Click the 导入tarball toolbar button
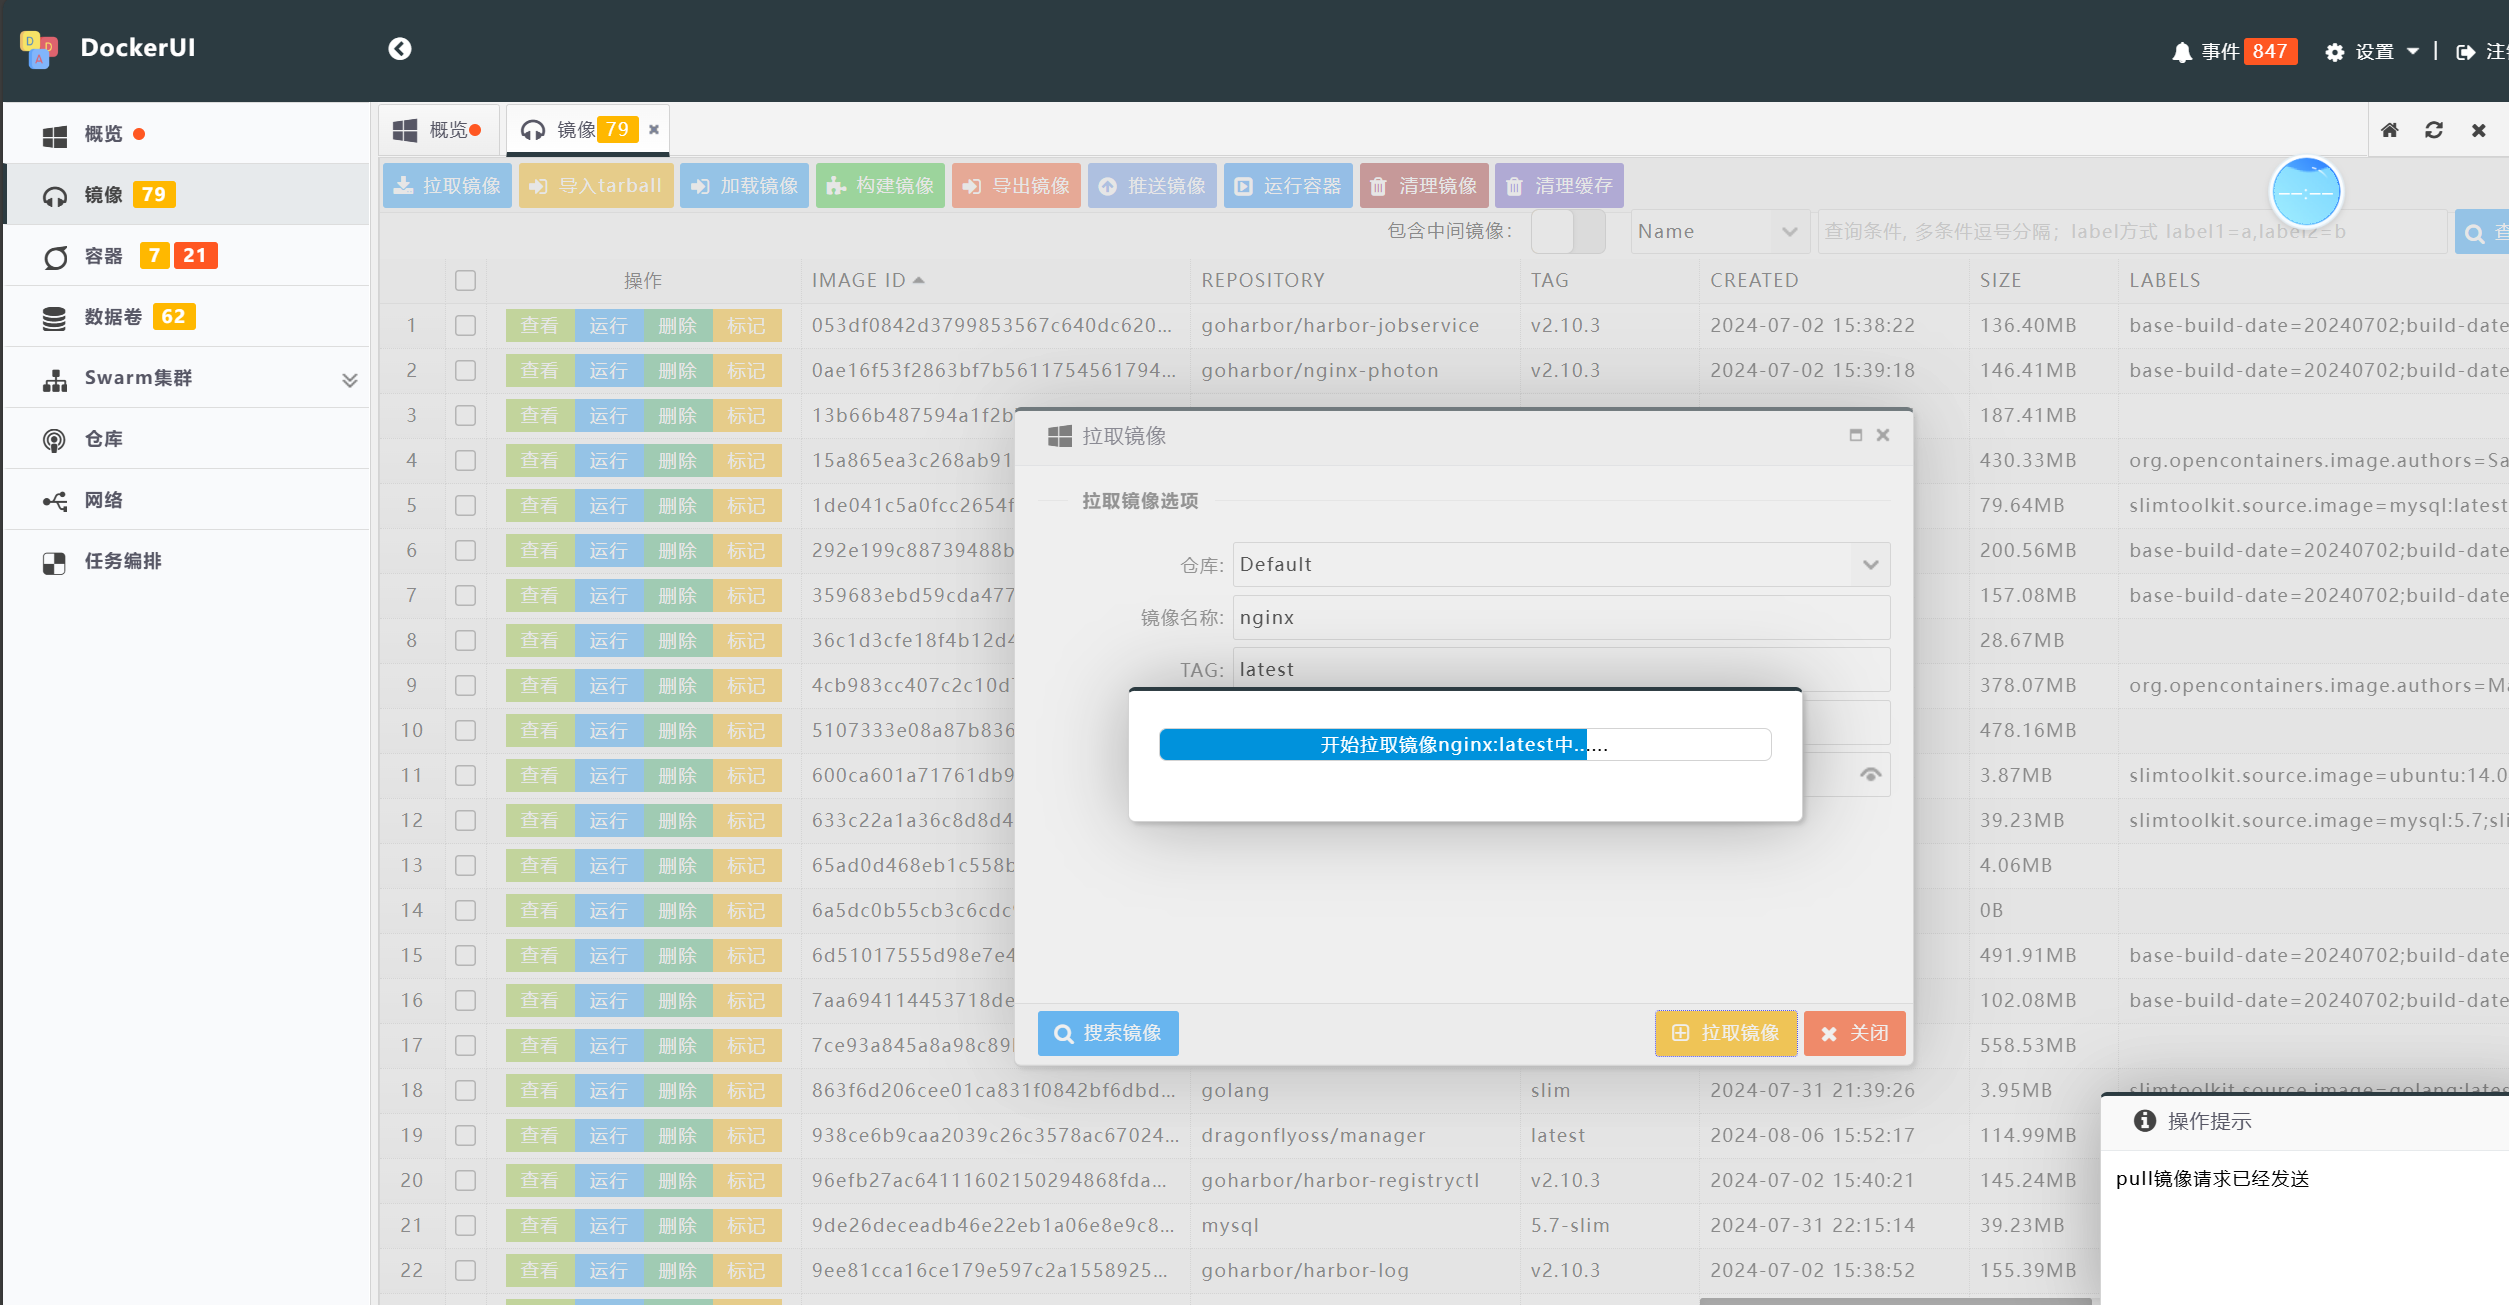 pos(596,186)
